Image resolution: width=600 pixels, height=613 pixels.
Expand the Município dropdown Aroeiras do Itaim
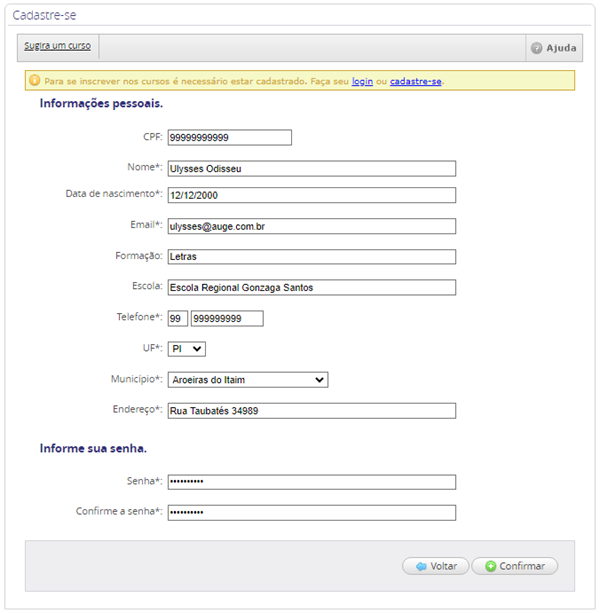coord(248,380)
